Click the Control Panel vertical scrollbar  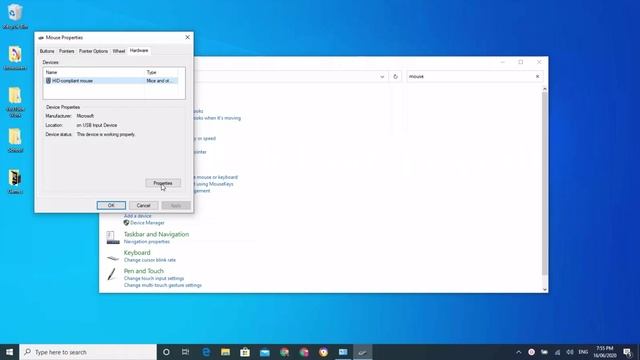(x=544, y=184)
